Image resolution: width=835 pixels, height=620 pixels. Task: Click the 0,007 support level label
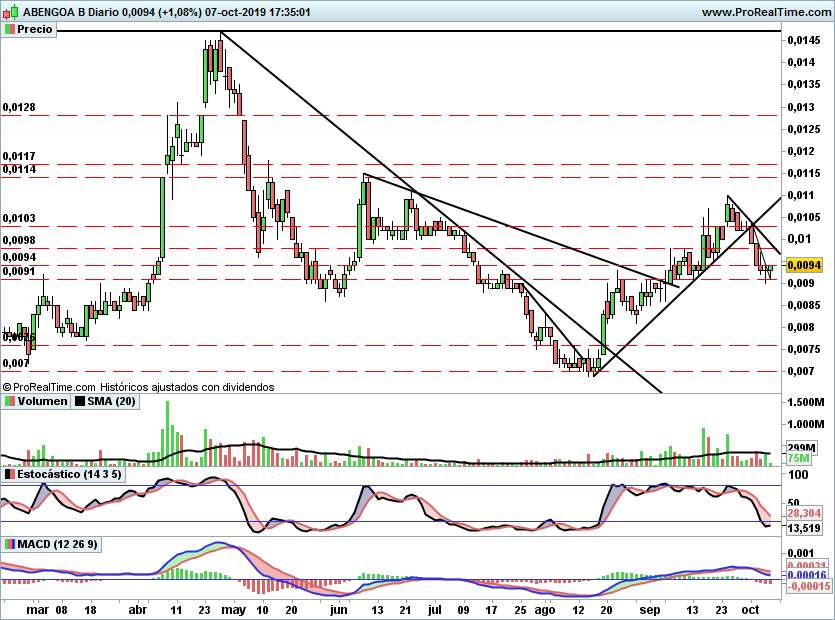point(16,363)
